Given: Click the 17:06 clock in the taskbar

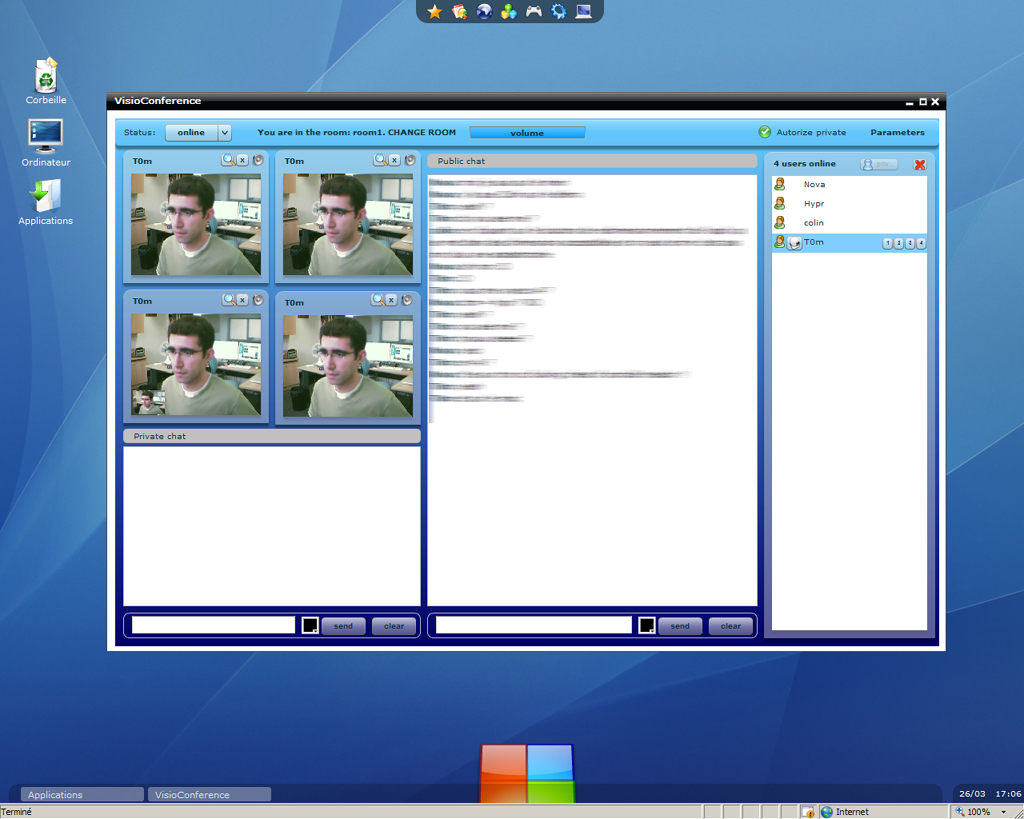Looking at the screenshot, I should [x=1008, y=794].
